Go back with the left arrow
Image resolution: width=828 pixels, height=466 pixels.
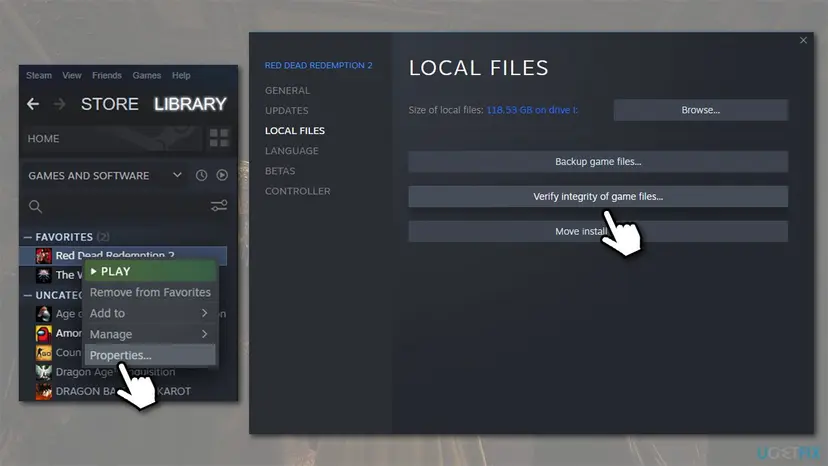click(x=33, y=104)
